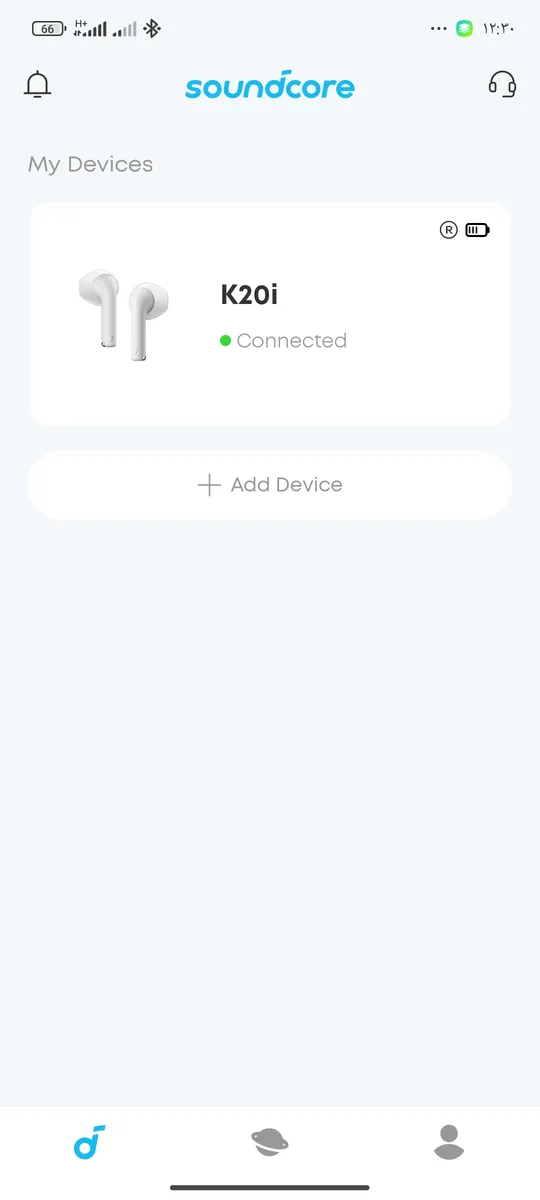
Task: Tap the soundcore logo header
Action: click(x=270, y=85)
